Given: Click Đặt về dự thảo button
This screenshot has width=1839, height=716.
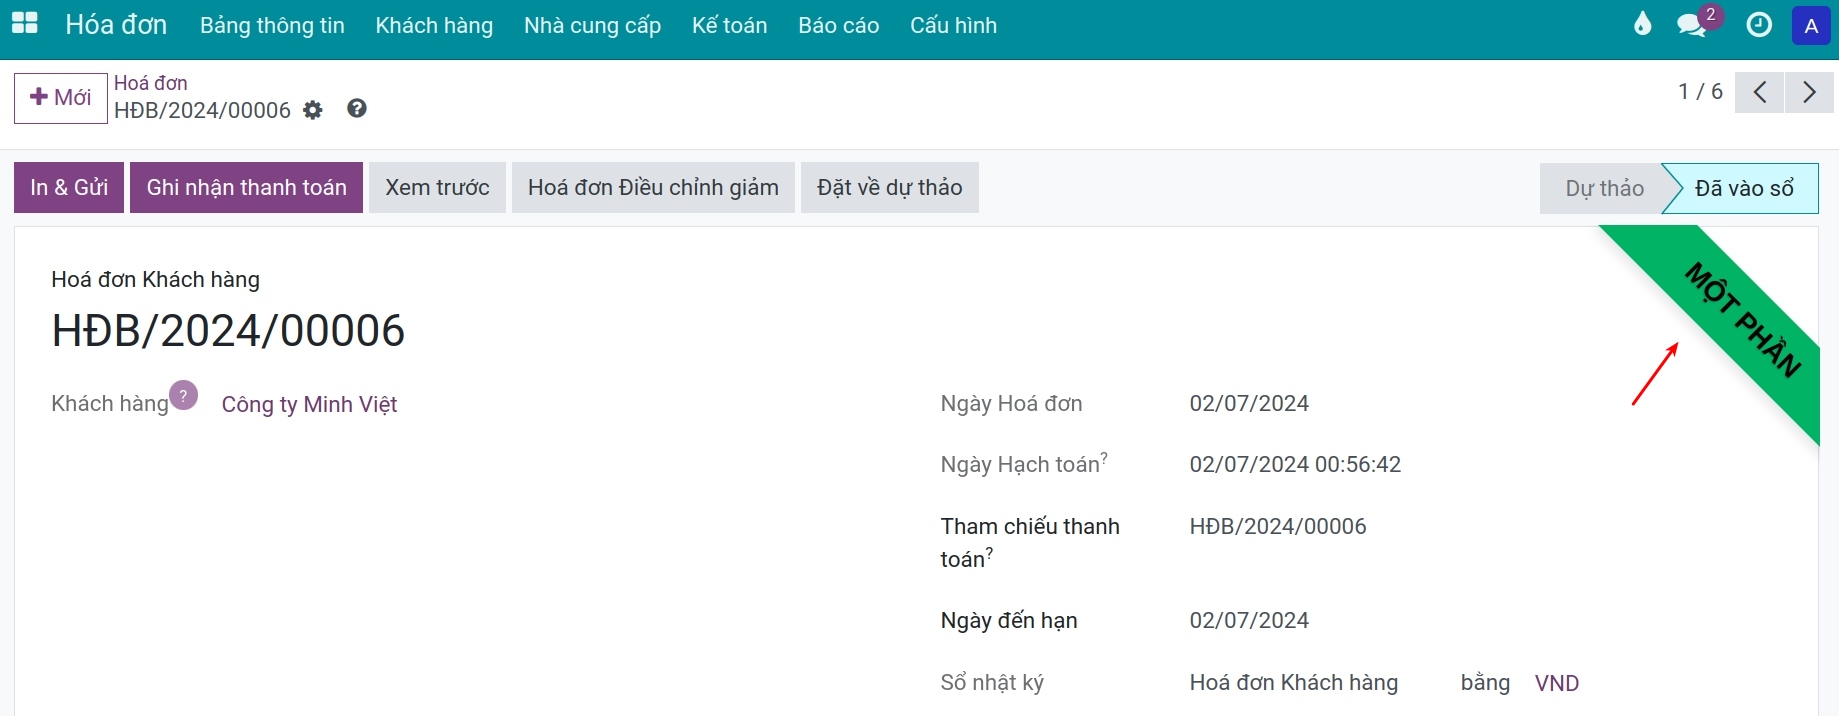Looking at the screenshot, I should [889, 188].
